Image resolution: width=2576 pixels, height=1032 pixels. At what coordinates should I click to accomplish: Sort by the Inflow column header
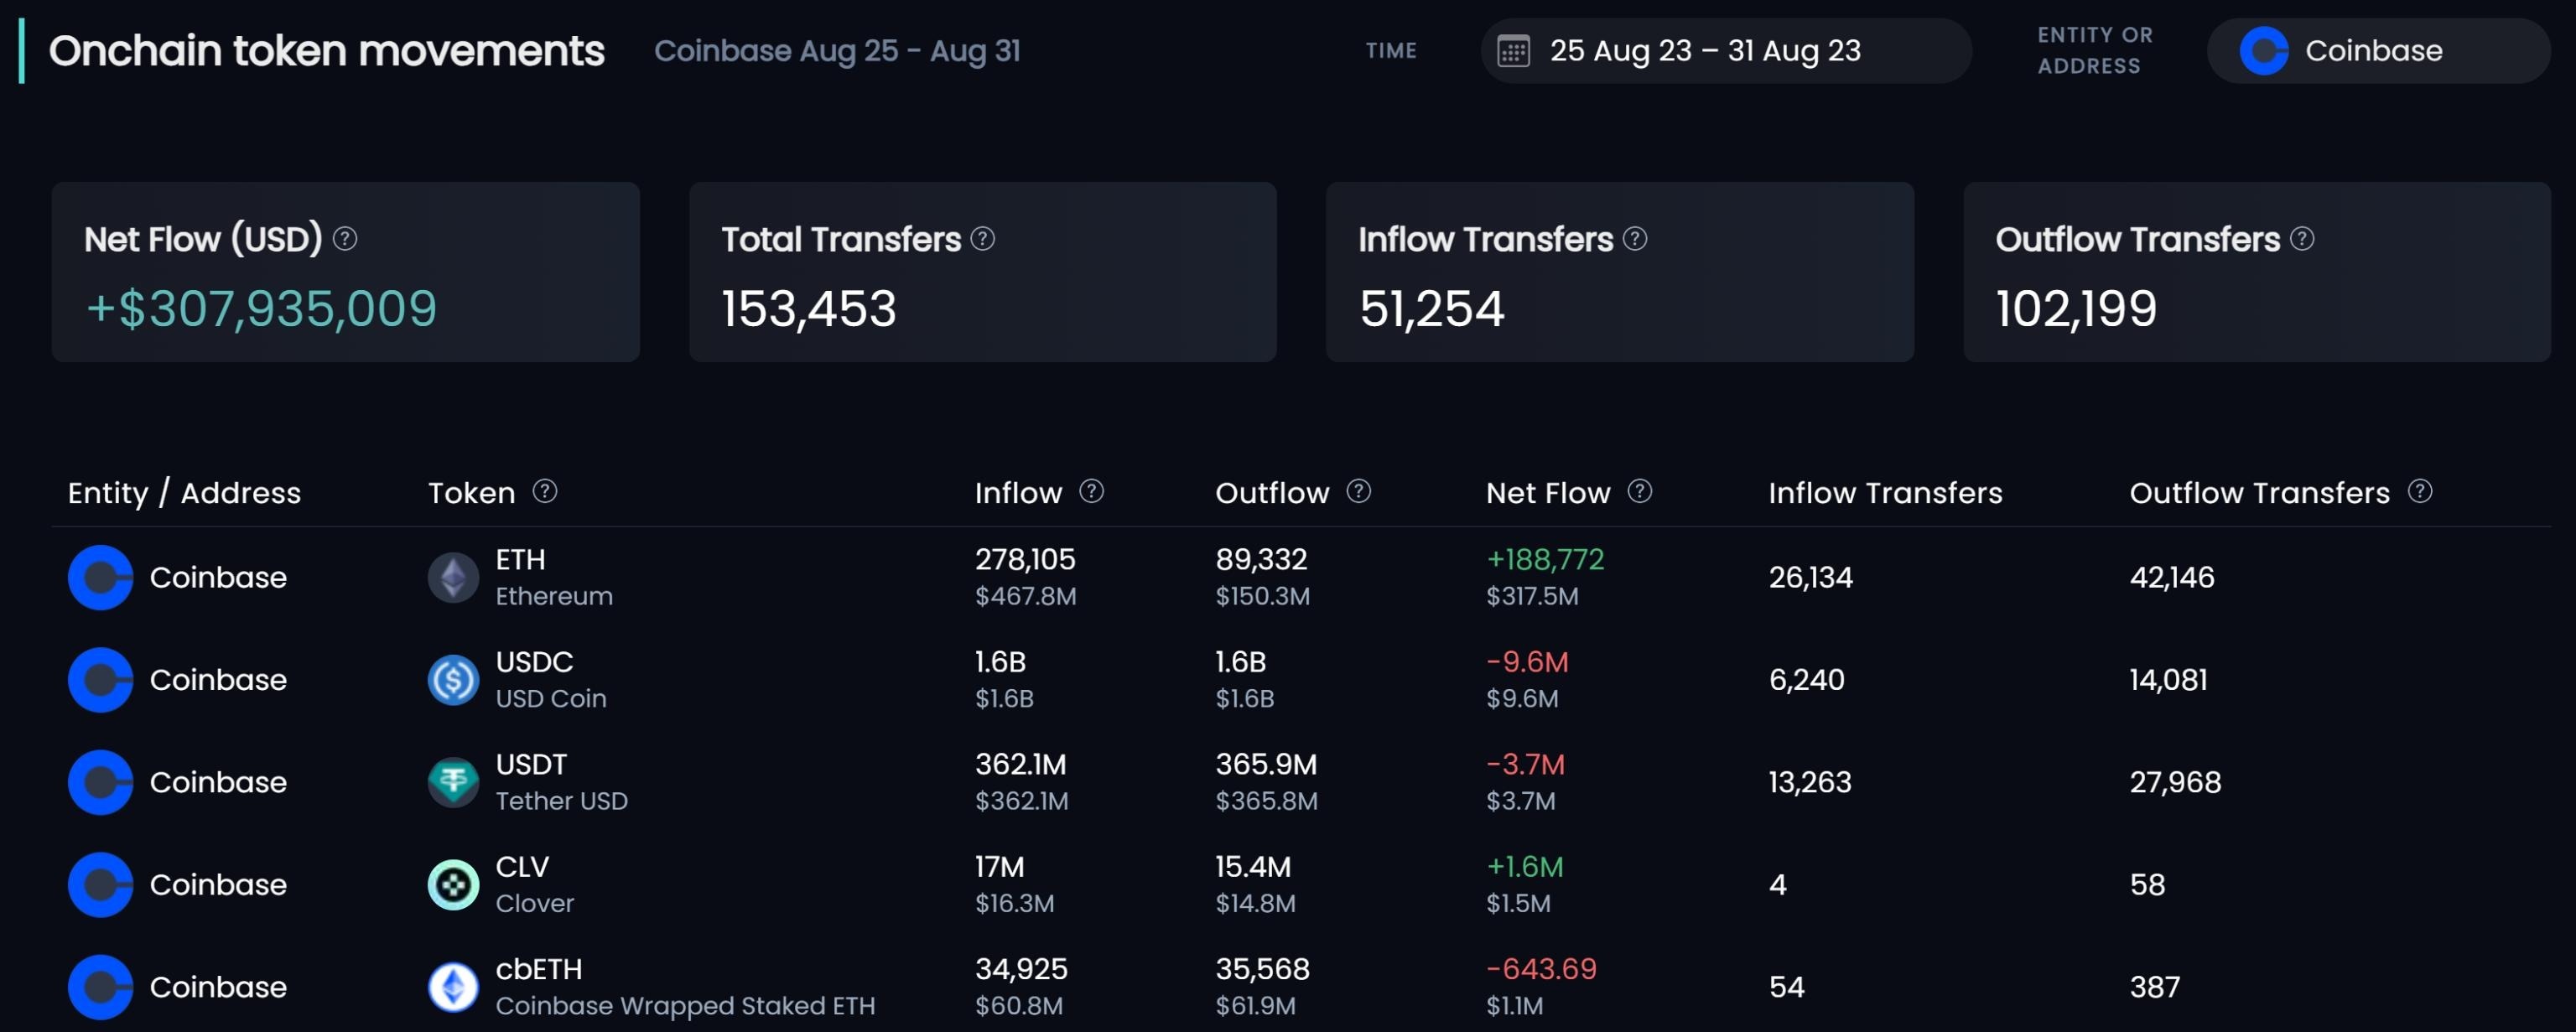pos(1018,493)
